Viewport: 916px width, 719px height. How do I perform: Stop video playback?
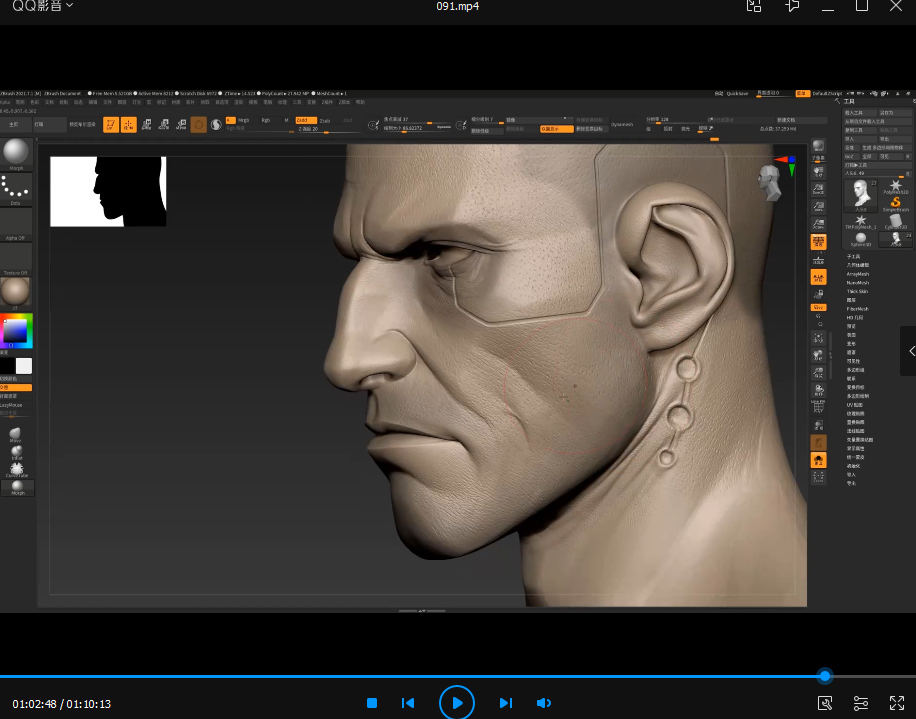[x=372, y=703]
